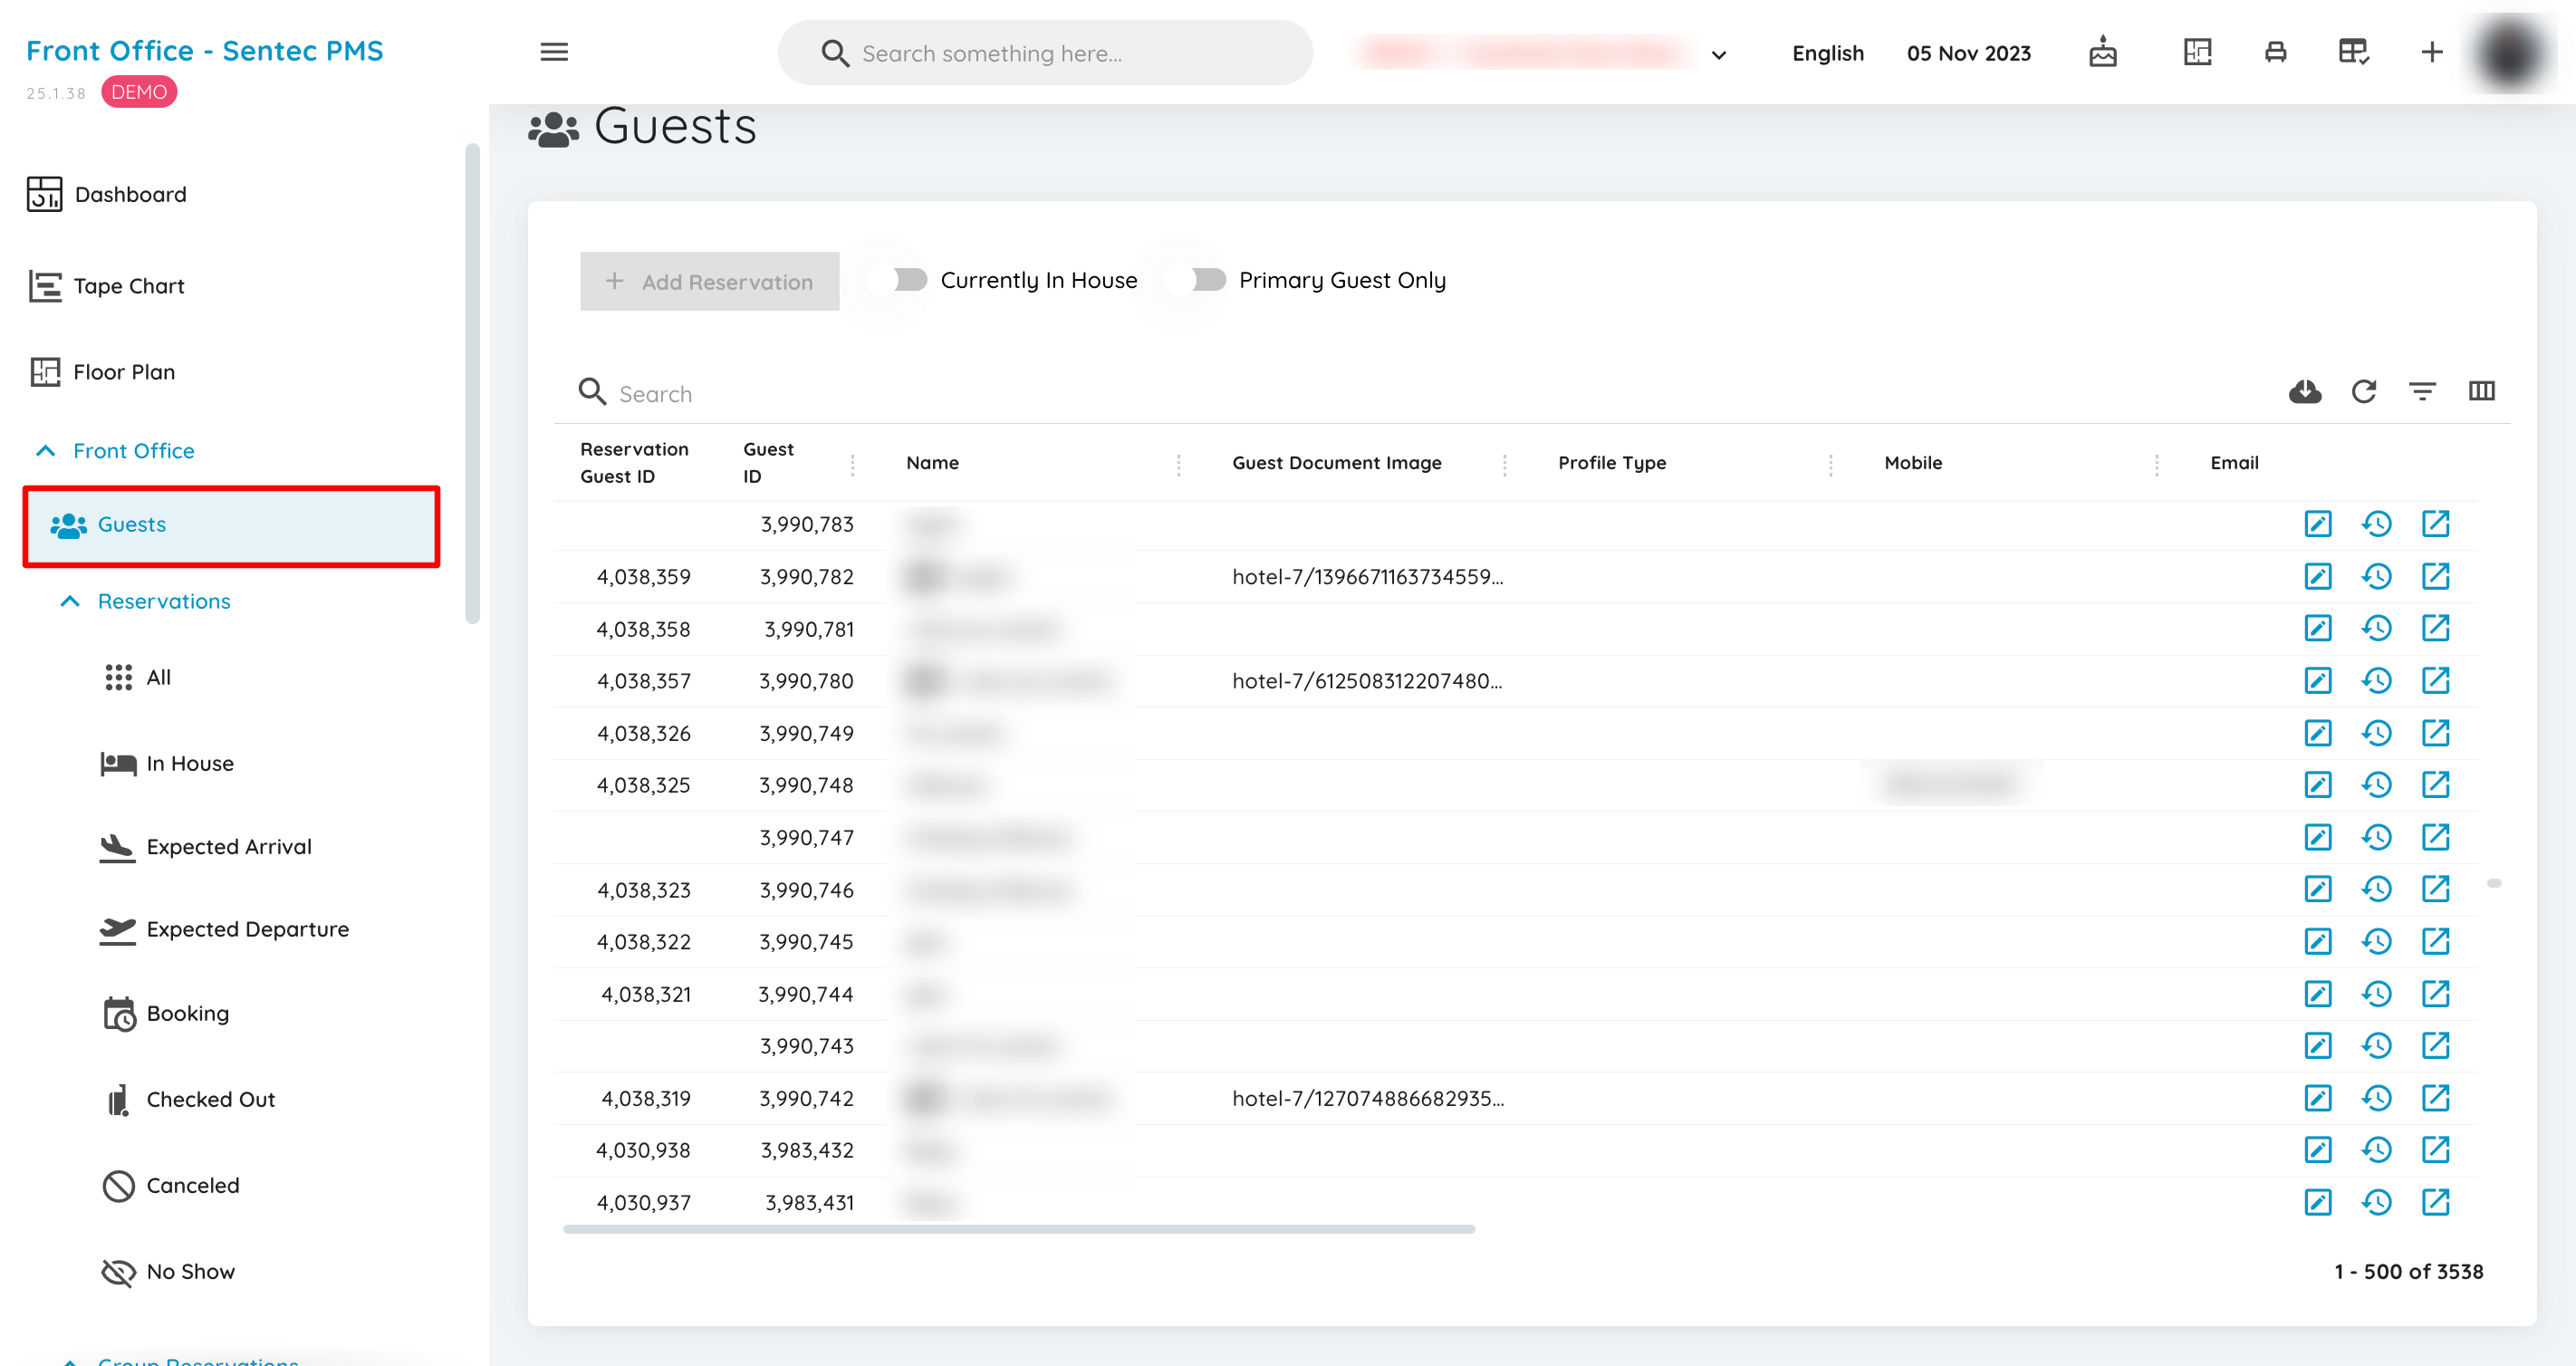
Task: Edit guest 3,990,749 record
Action: [x=2318, y=733]
